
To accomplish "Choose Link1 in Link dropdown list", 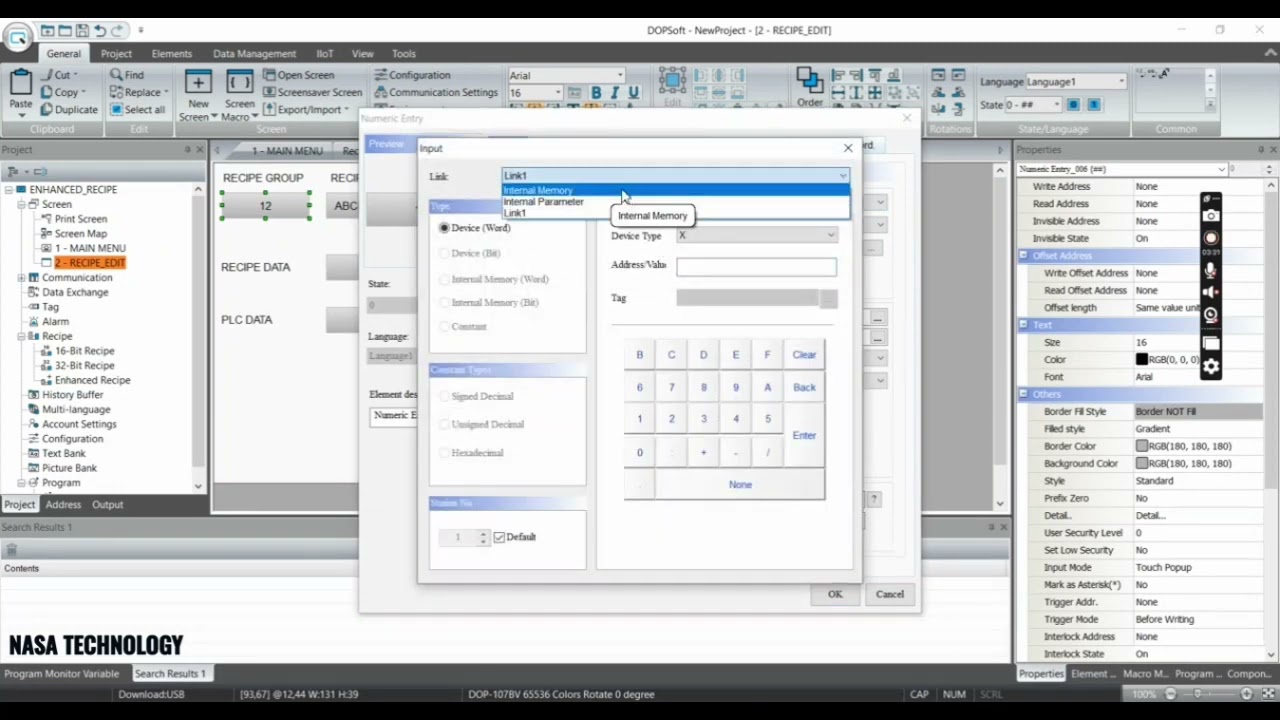I will (676, 213).
